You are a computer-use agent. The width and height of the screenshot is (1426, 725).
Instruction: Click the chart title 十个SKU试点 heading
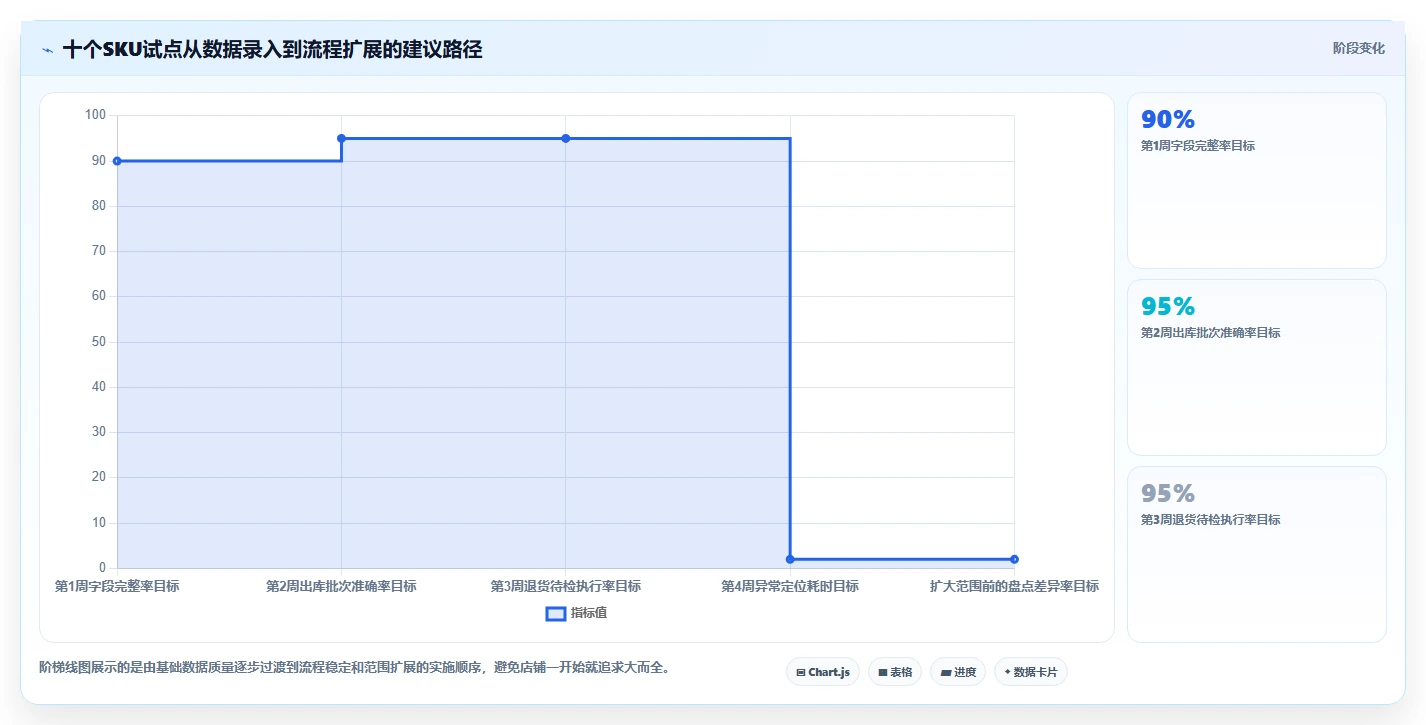(272, 50)
